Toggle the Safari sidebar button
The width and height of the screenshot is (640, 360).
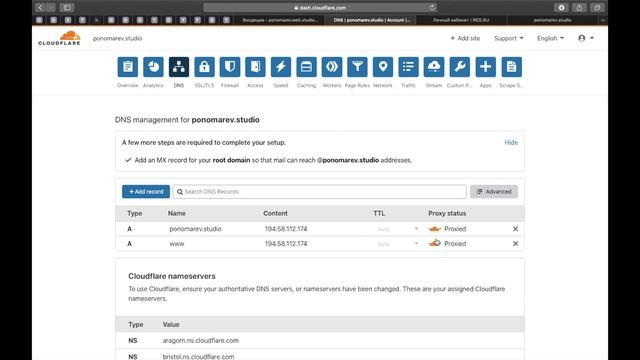(67, 7)
